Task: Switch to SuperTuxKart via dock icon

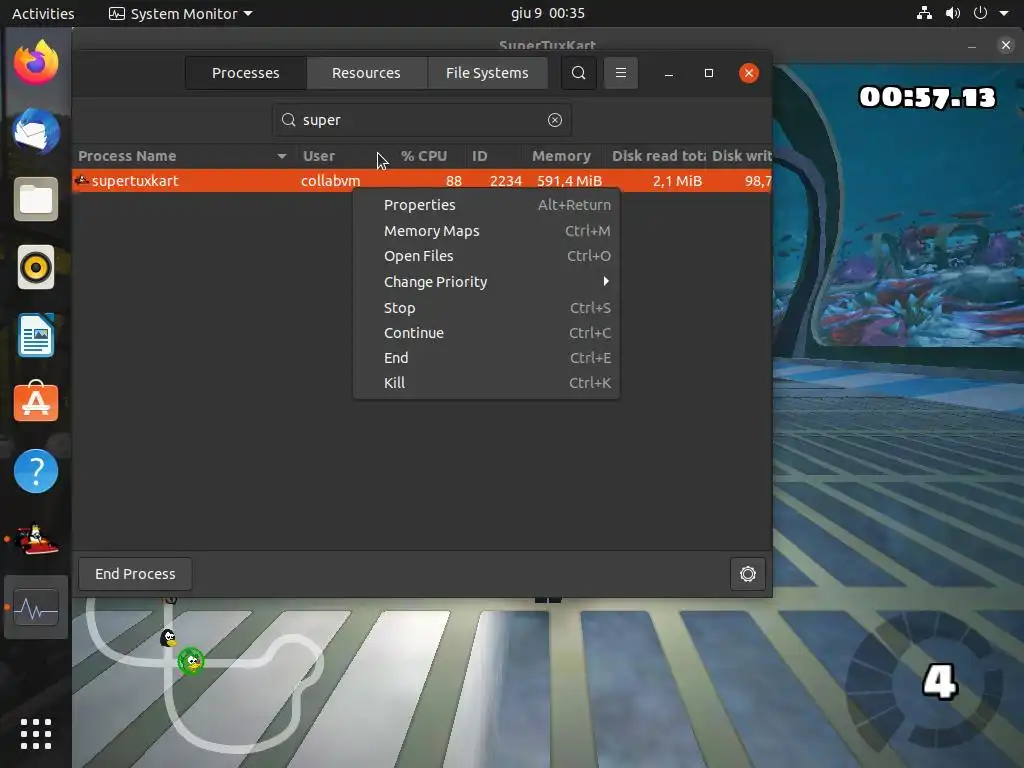Action: click(x=36, y=539)
